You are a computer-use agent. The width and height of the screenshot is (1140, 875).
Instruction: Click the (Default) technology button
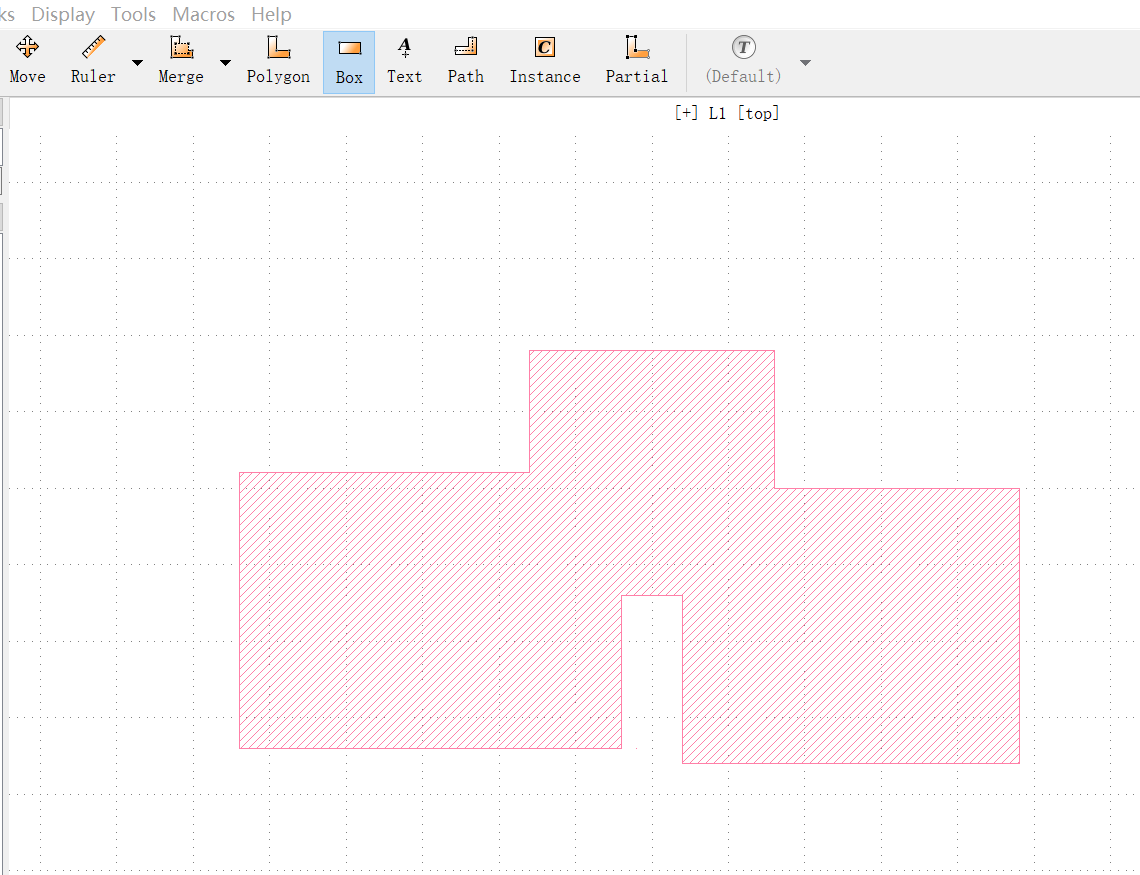pos(743,62)
